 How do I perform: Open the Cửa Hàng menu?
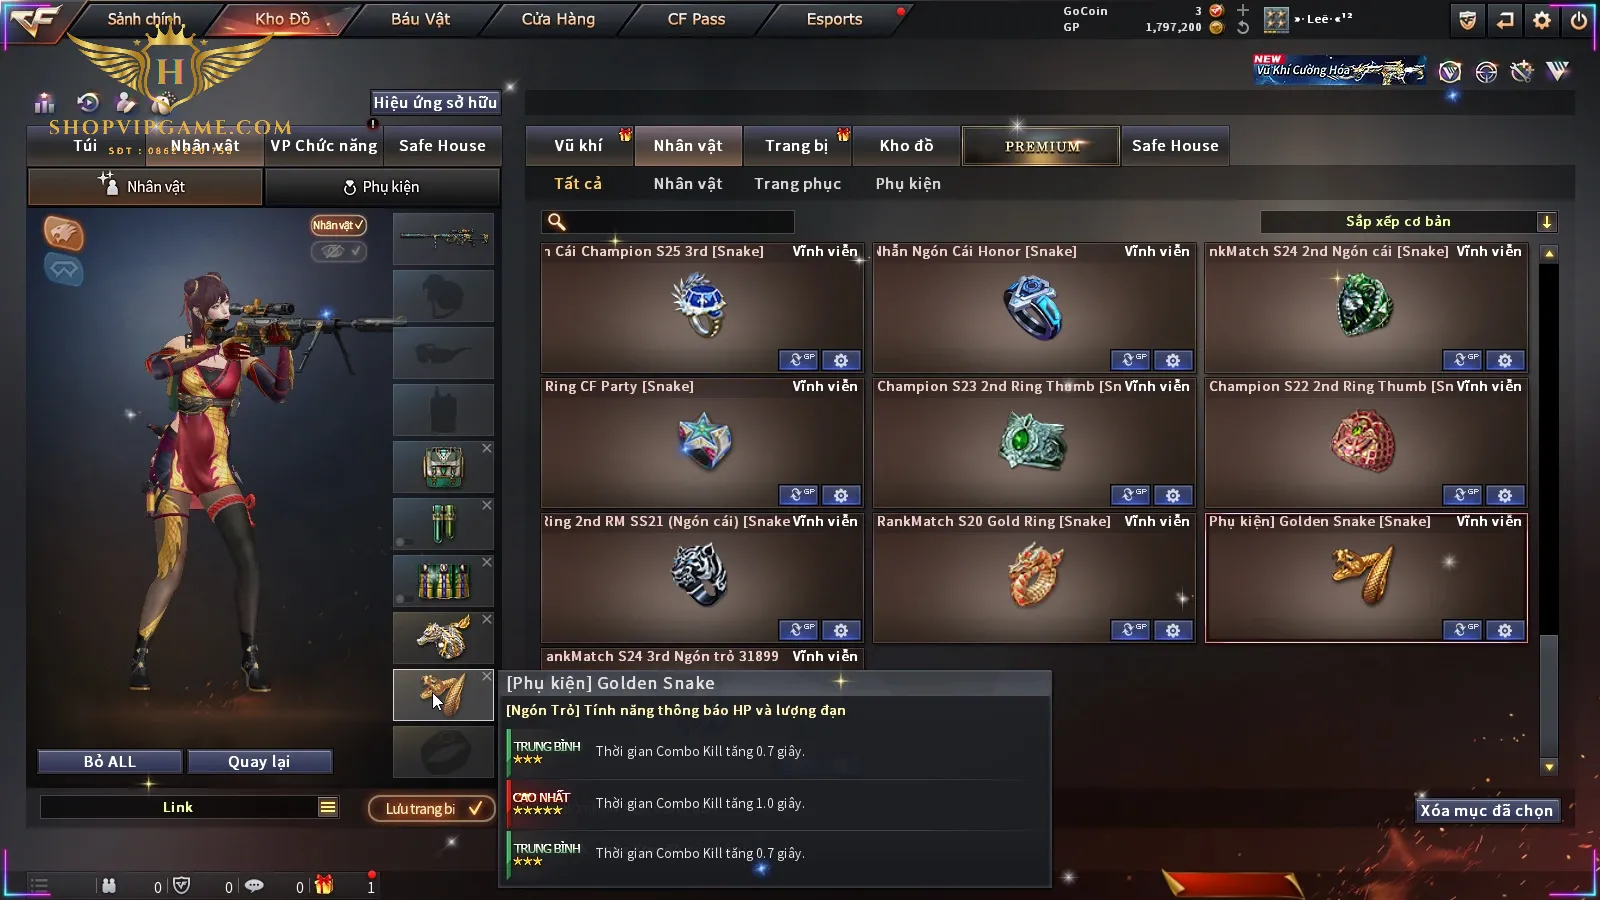tap(558, 19)
